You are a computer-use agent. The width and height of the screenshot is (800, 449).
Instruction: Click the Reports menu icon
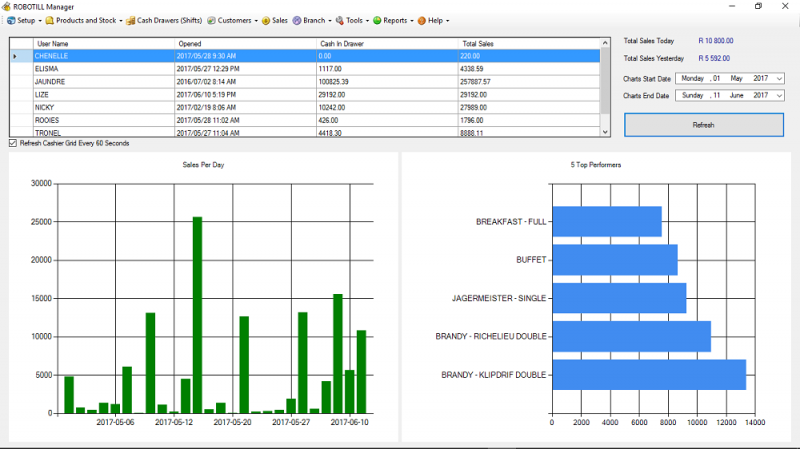click(377, 20)
